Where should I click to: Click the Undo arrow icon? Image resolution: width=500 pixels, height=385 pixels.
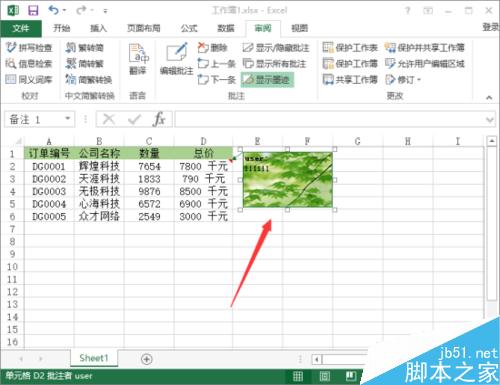point(54,10)
